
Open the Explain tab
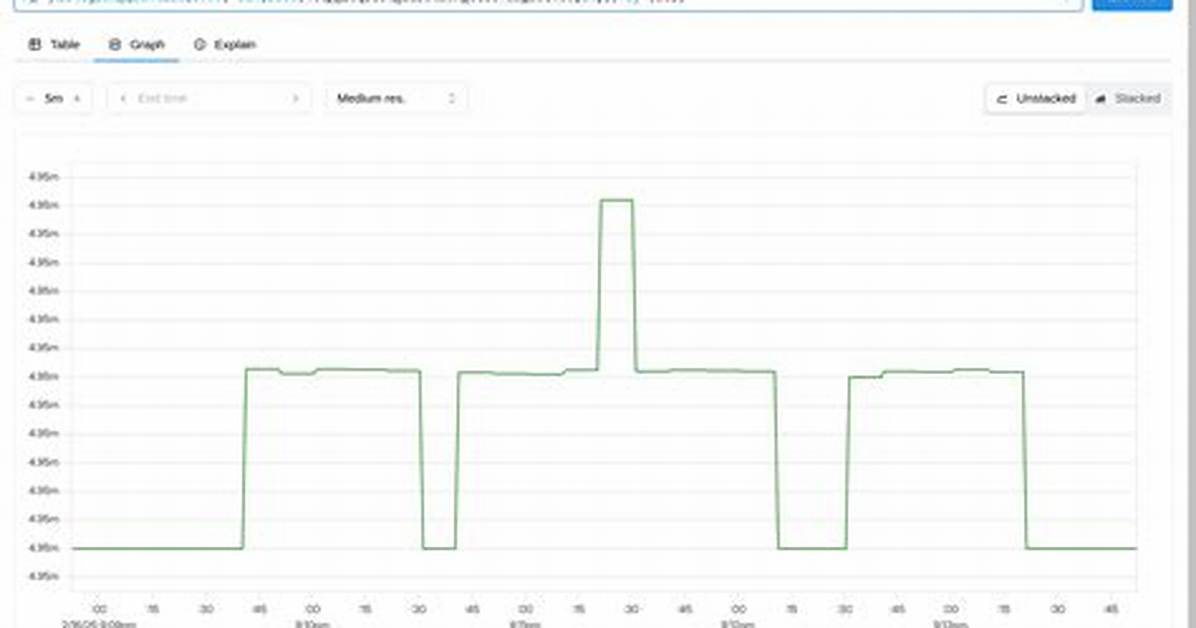tap(224, 44)
